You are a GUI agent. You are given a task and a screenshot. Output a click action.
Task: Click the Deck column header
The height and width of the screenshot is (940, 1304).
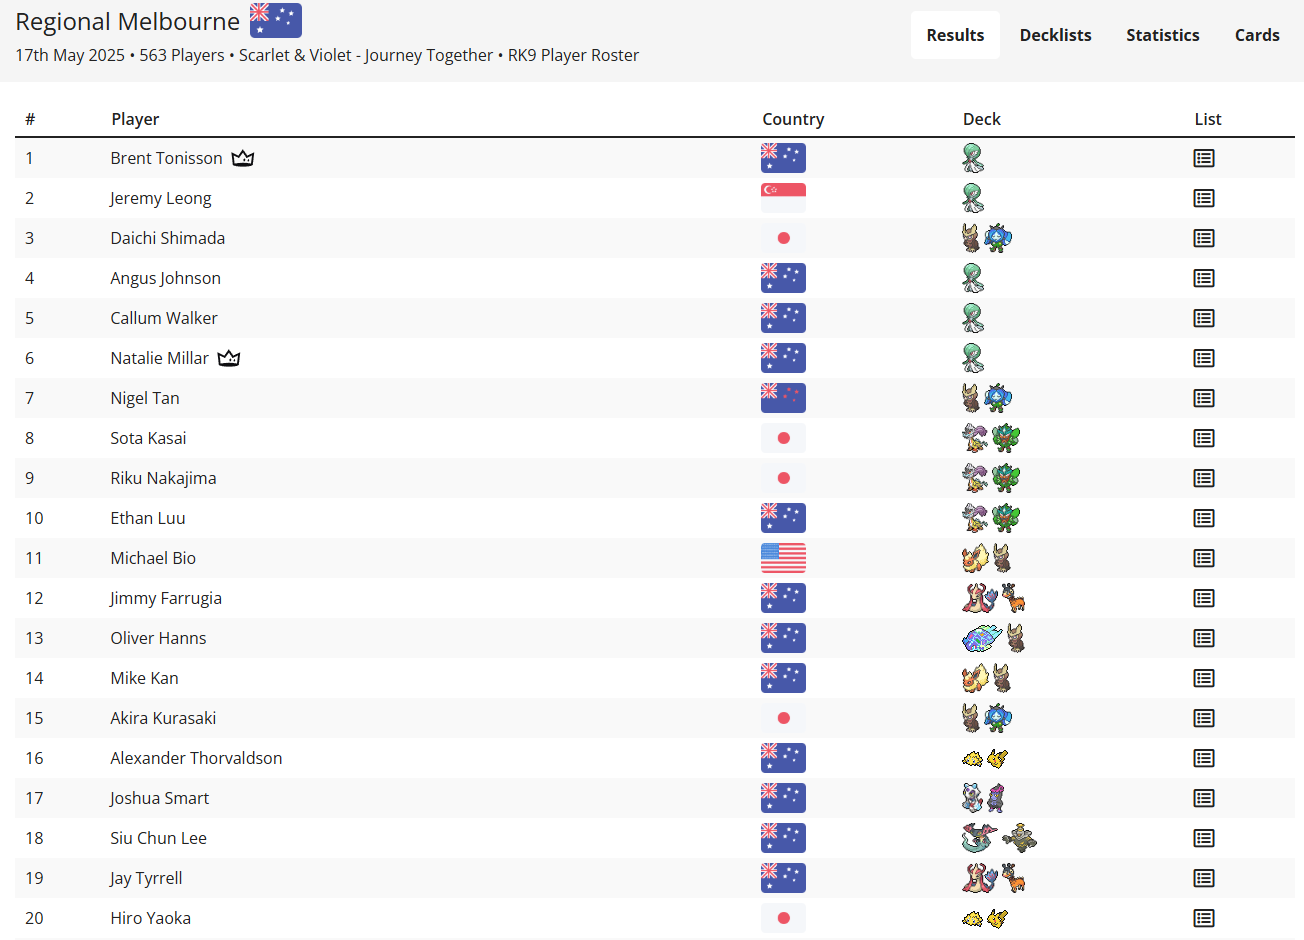981,119
